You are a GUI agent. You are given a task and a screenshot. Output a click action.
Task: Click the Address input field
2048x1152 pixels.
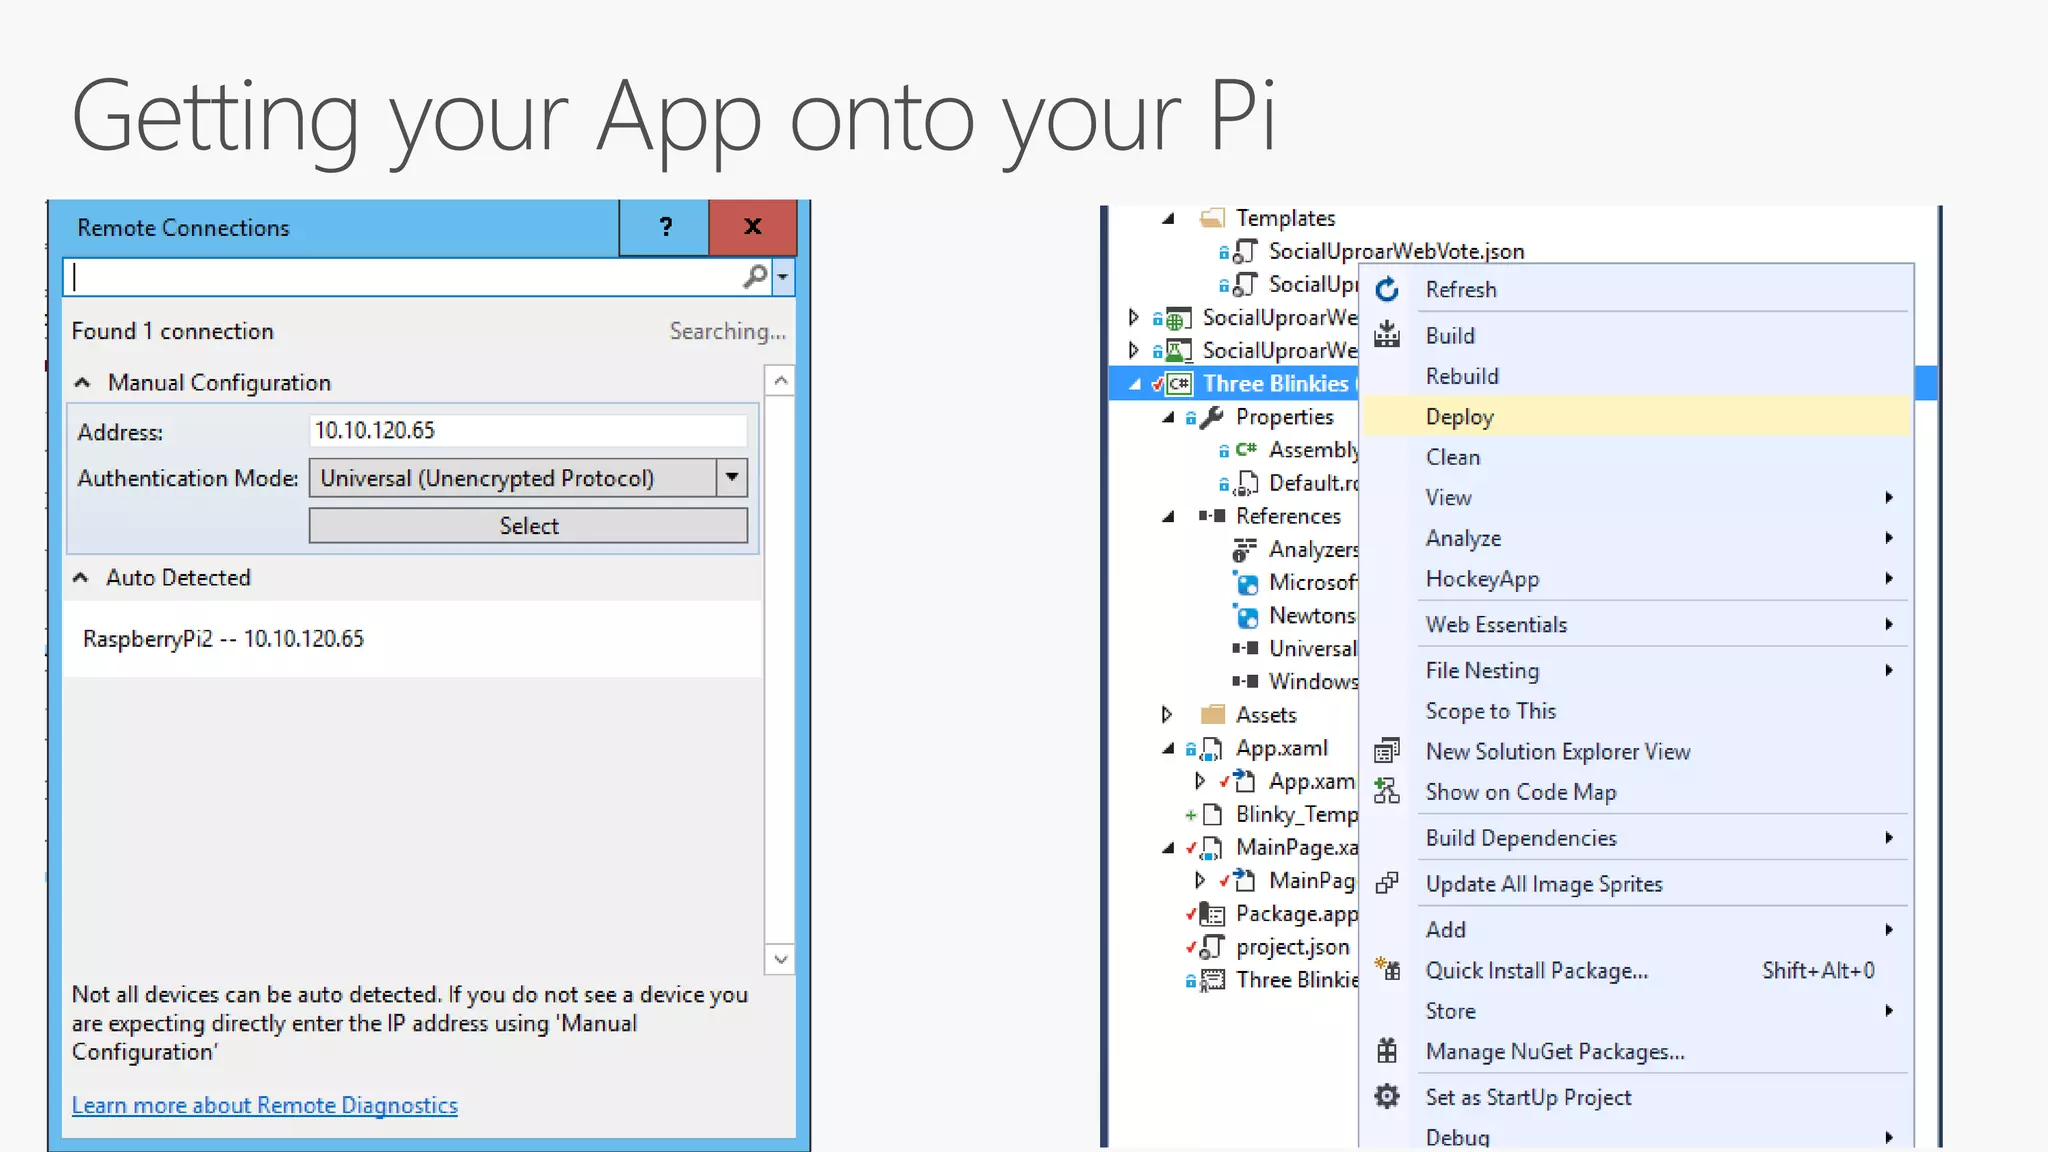coord(528,431)
